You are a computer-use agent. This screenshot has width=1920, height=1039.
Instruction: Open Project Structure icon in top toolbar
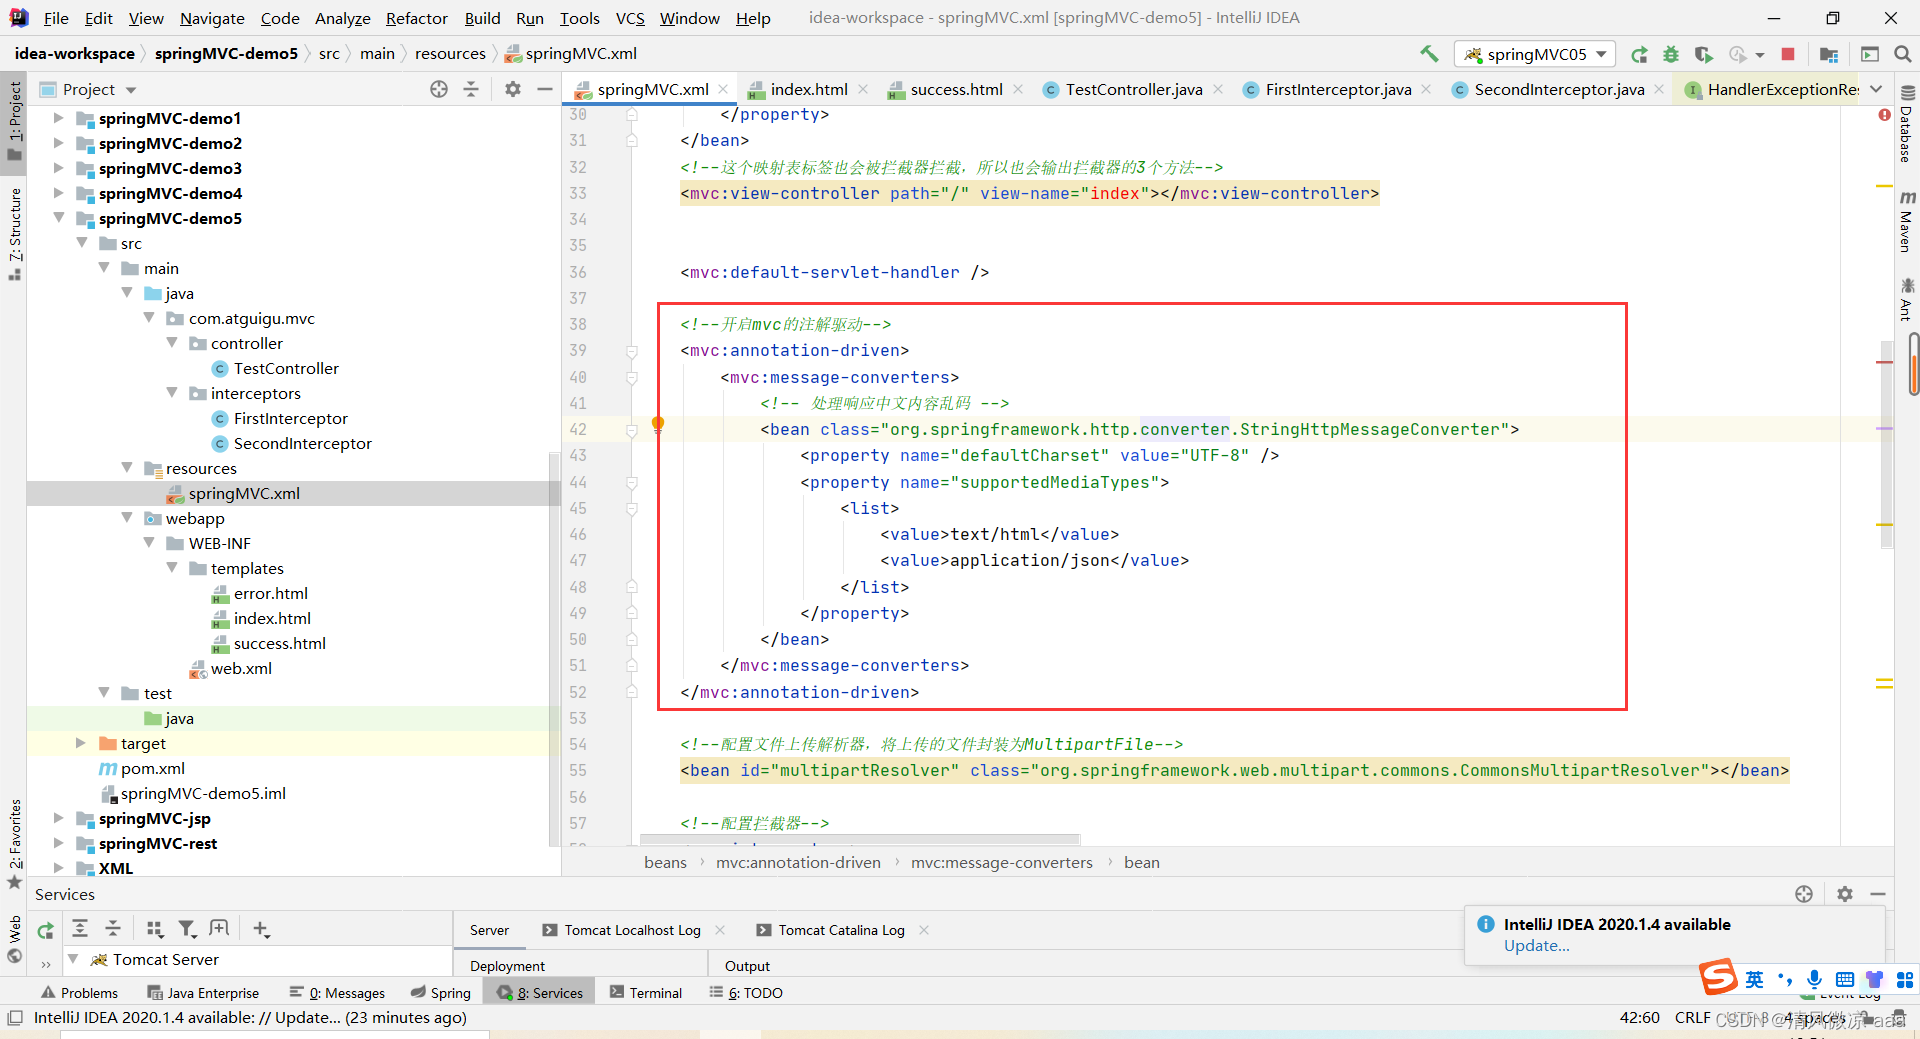click(x=1829, y=54)
